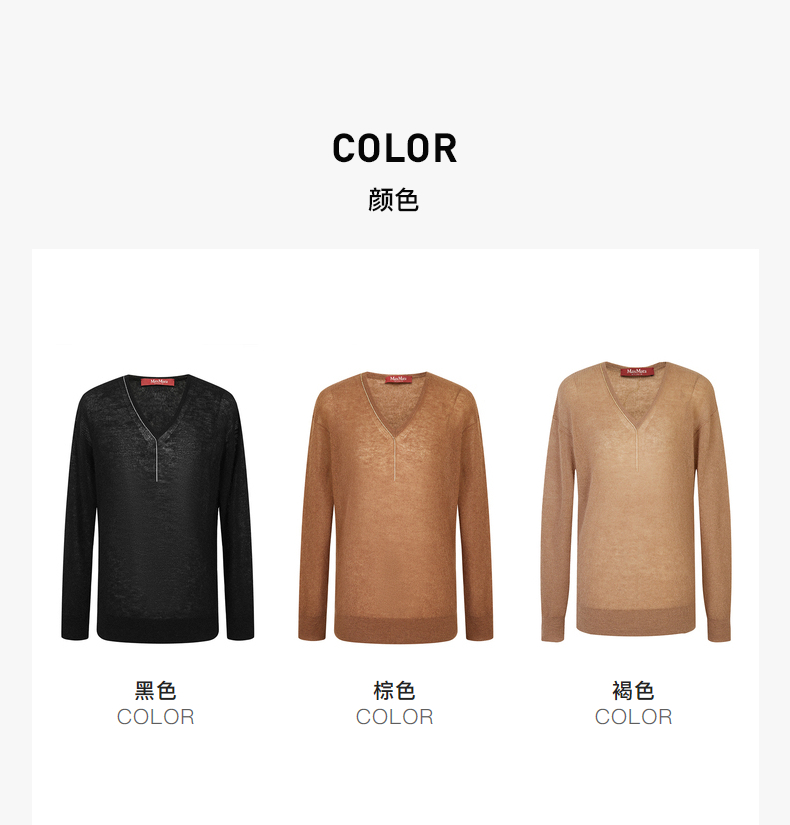Select the brown sweater in the middle
Viewport: 790px width, 825px height.
pos(395,507)
